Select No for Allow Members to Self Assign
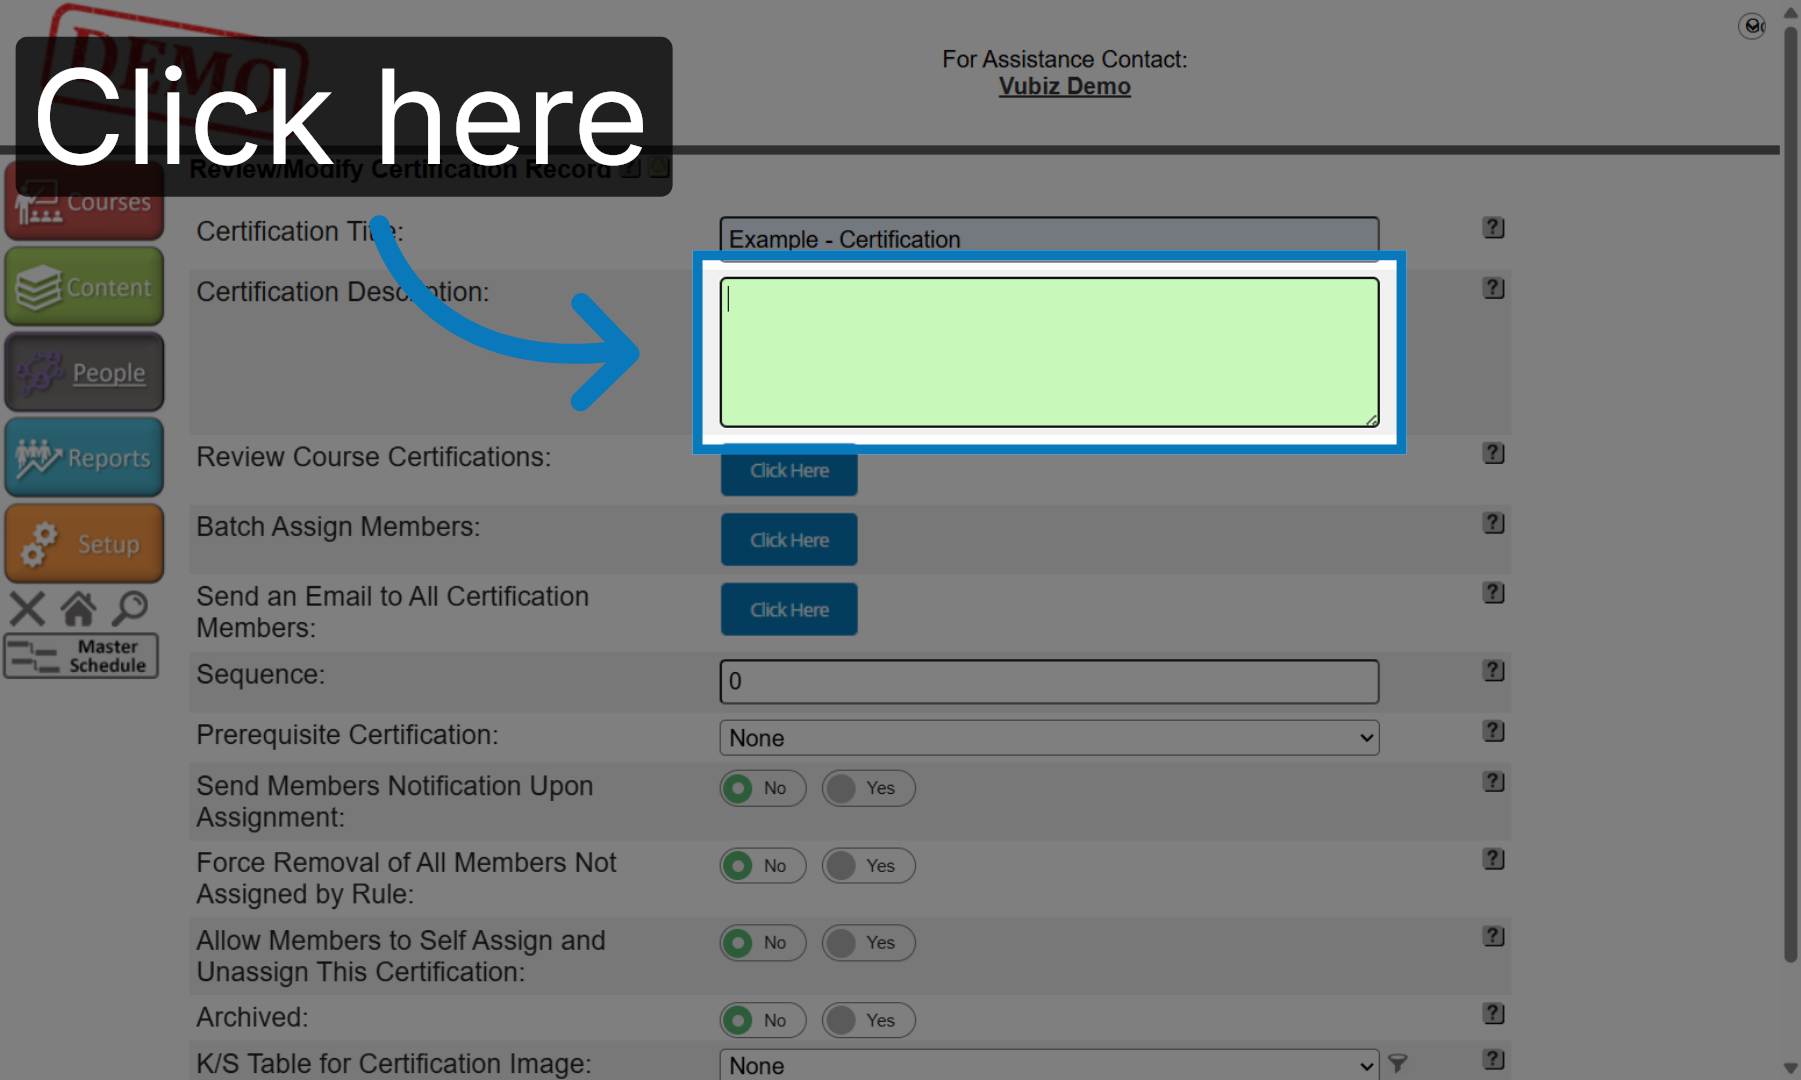 pos(763,943)
